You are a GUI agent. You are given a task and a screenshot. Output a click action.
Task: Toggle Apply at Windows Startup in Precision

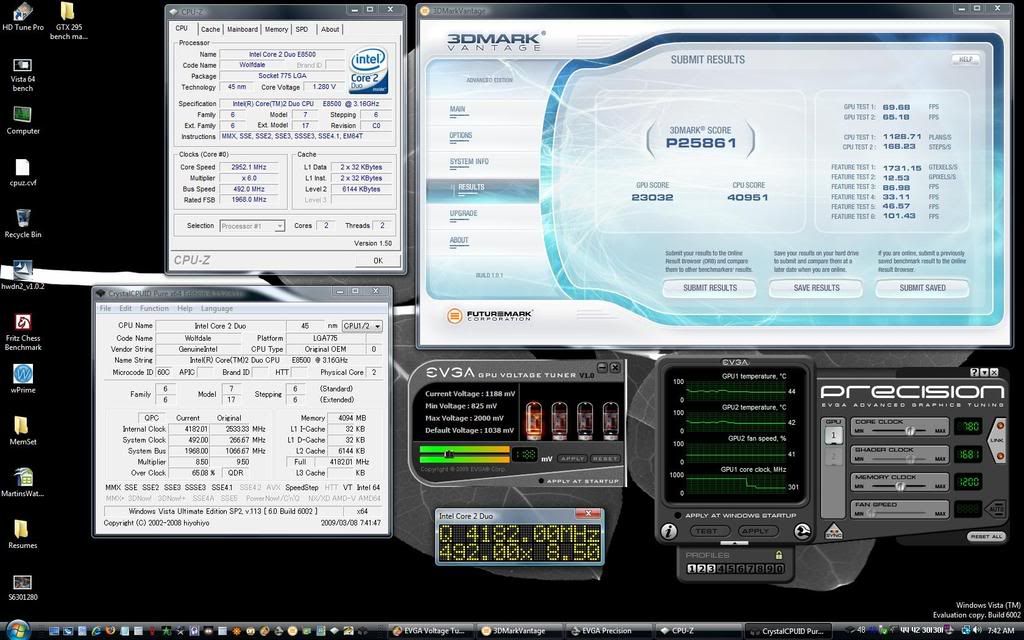[678, 515]
